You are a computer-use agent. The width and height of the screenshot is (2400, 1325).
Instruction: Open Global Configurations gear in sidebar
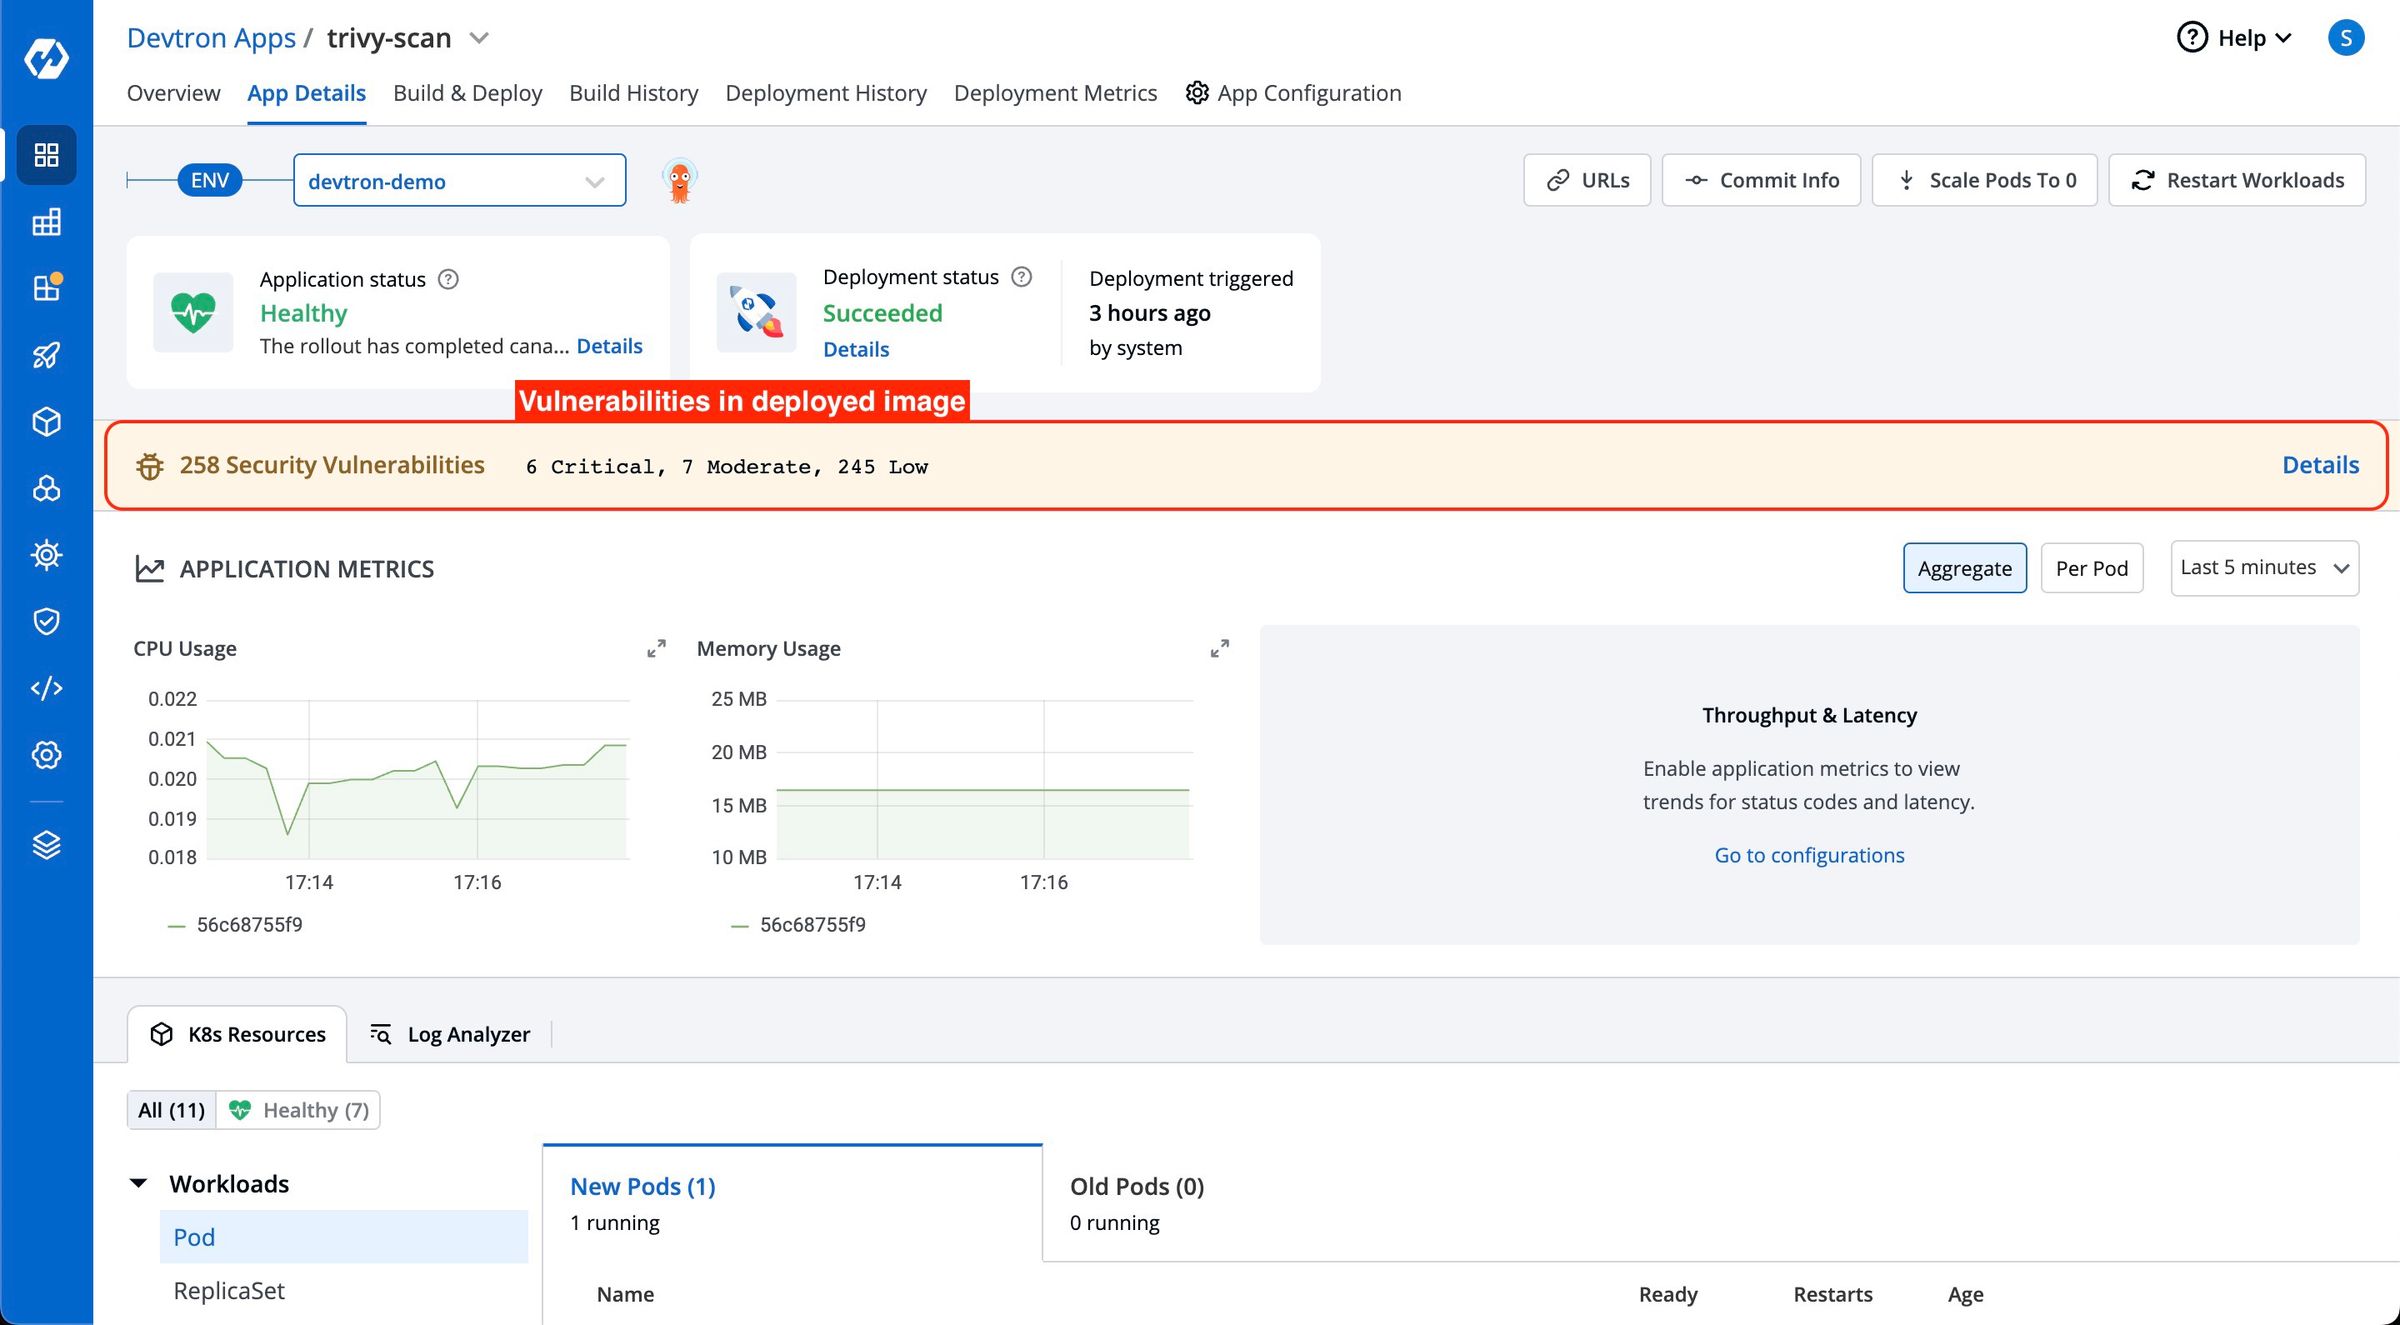click(x=46, y=755)
